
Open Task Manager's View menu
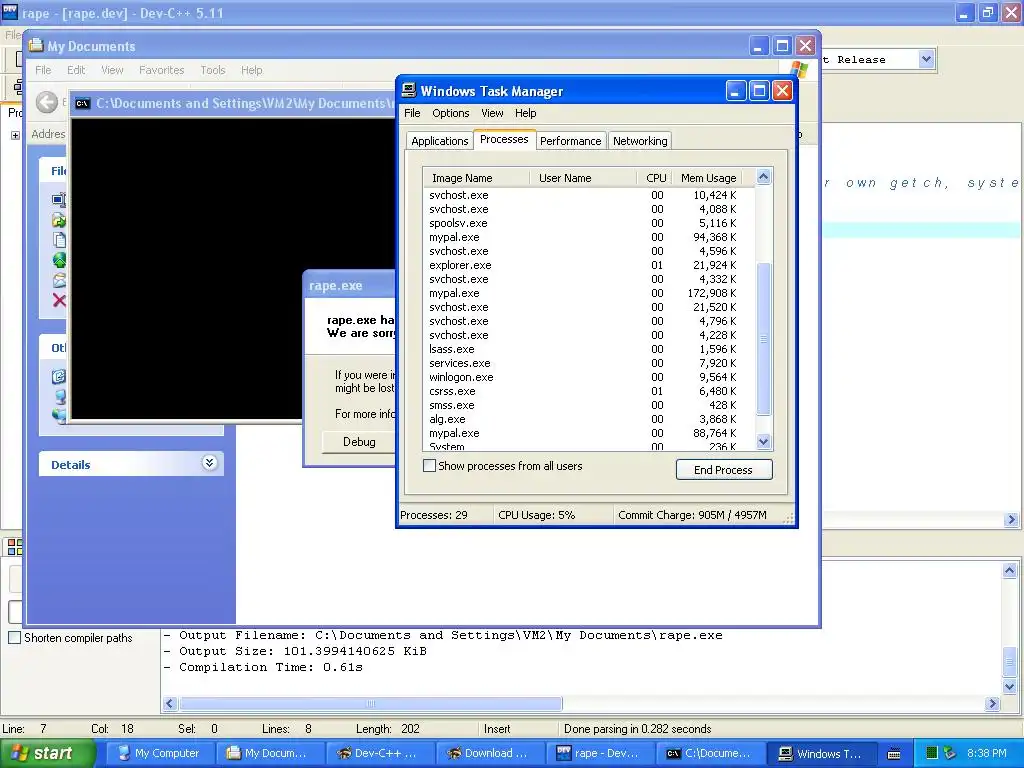tap(492, 113)
